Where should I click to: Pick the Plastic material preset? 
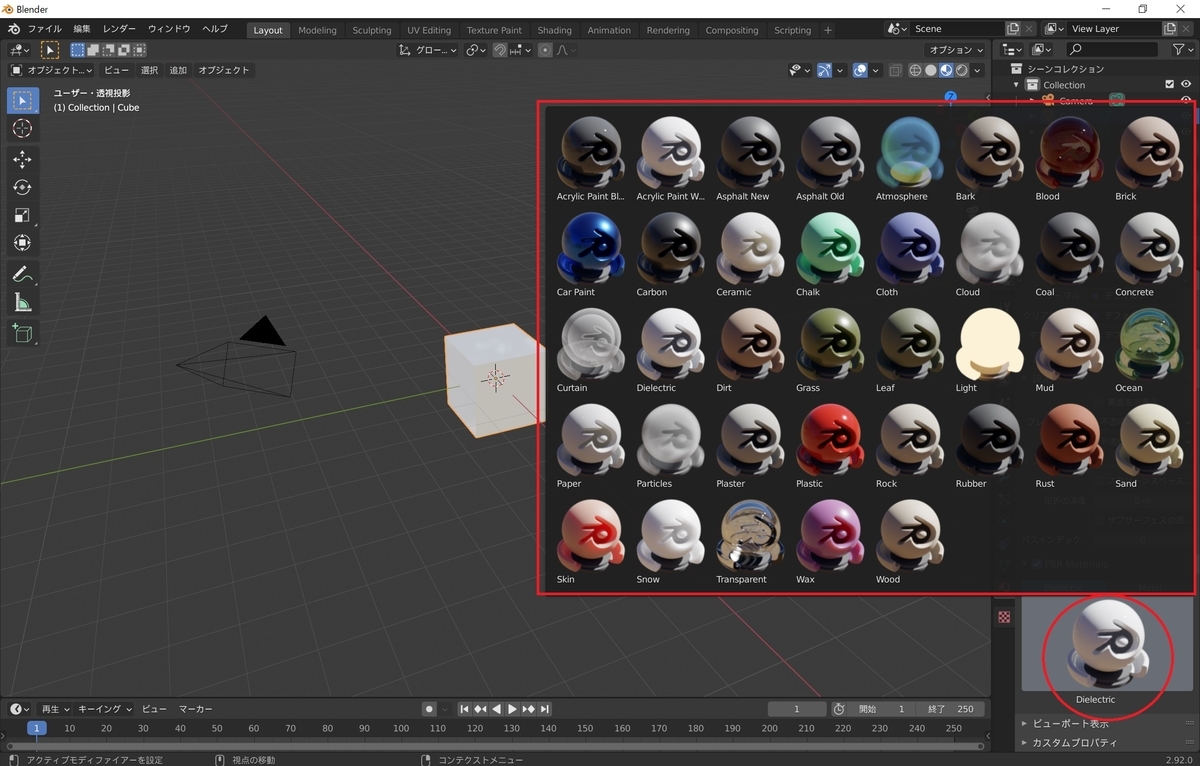coord(830,446)
